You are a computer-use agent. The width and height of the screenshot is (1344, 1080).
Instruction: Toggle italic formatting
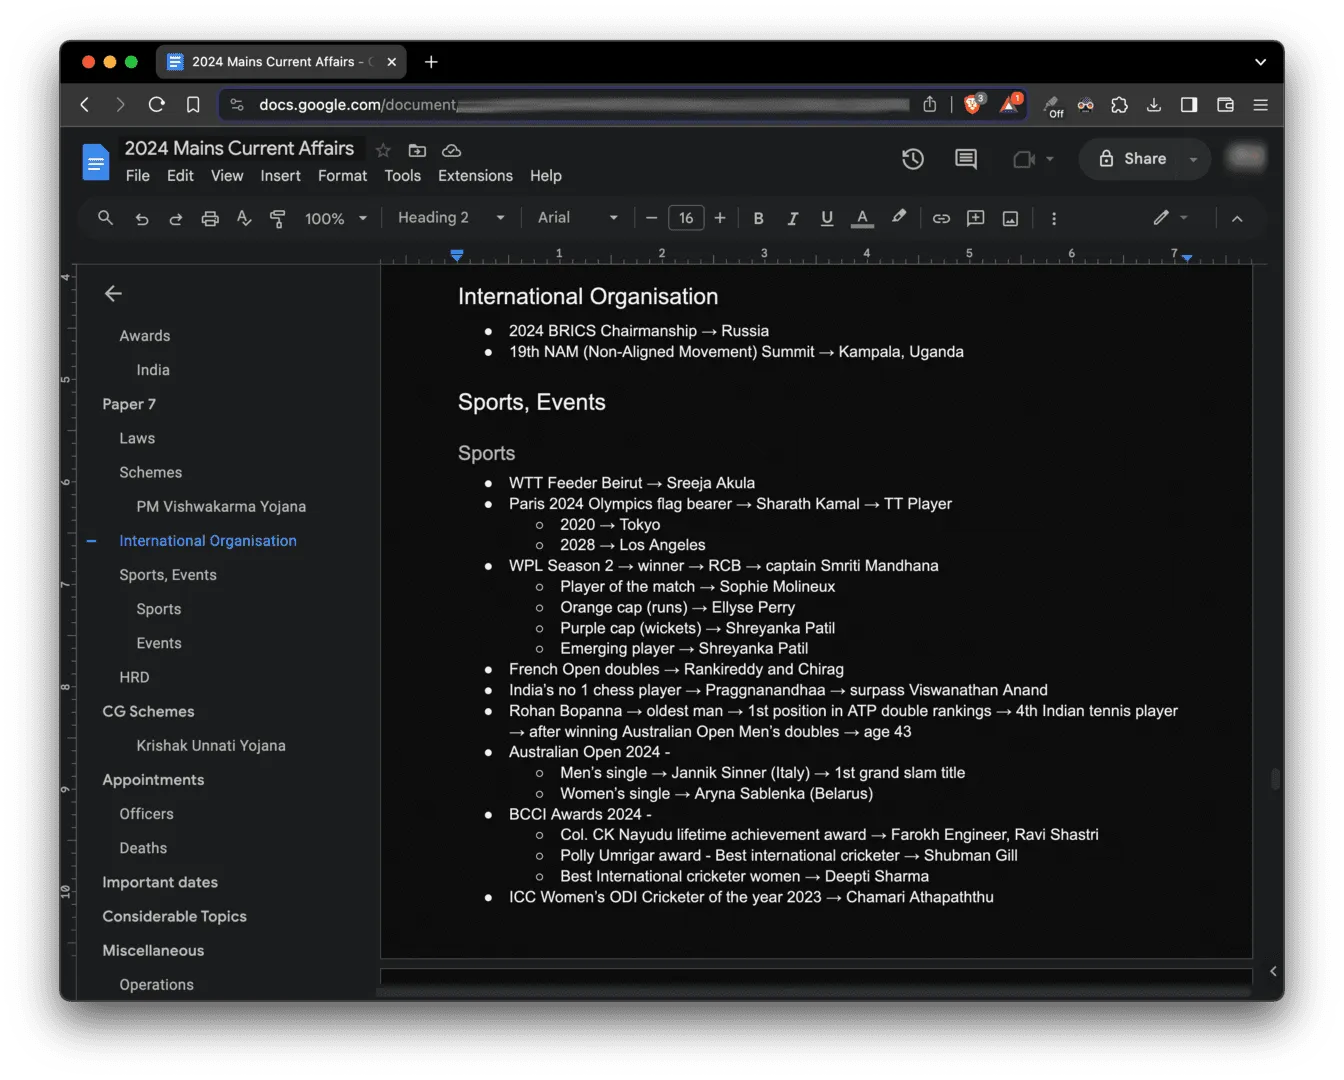pos(793,218)
